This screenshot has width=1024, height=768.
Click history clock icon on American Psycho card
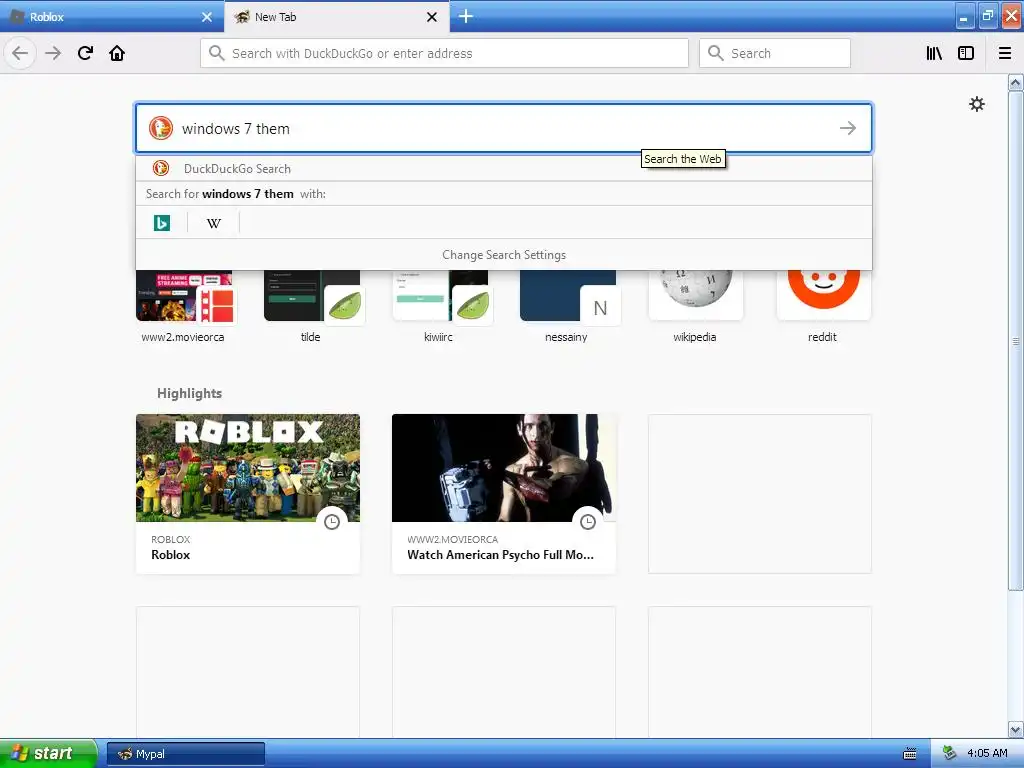click(588, 521)
